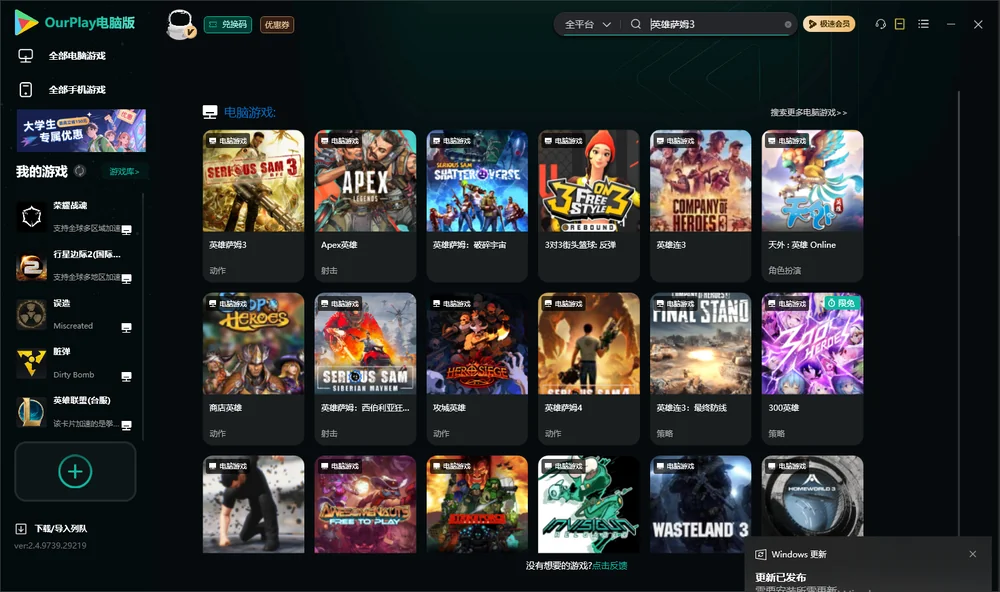
Task: Open the user avatar profile
Action: pyautogui.click(x=180, y=24)
